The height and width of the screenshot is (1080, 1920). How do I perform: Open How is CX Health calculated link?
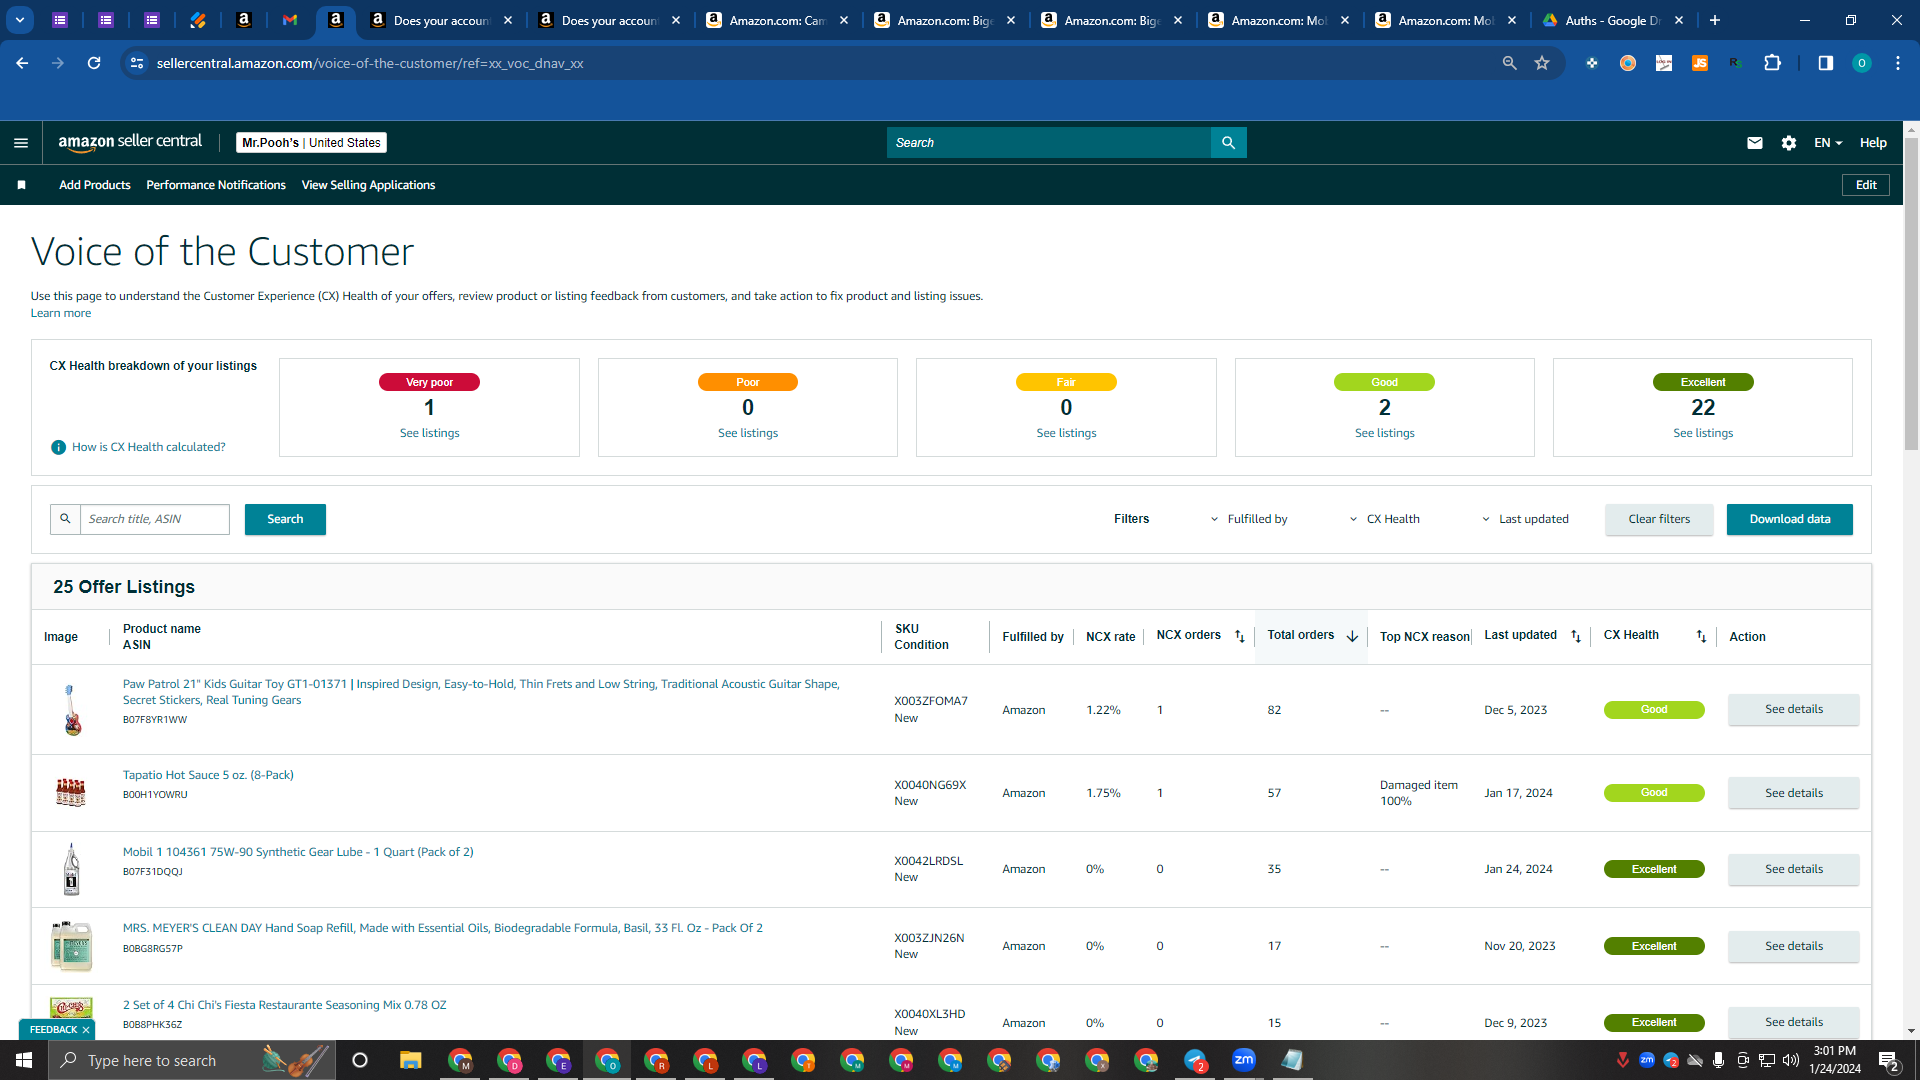tap(149, 447)
